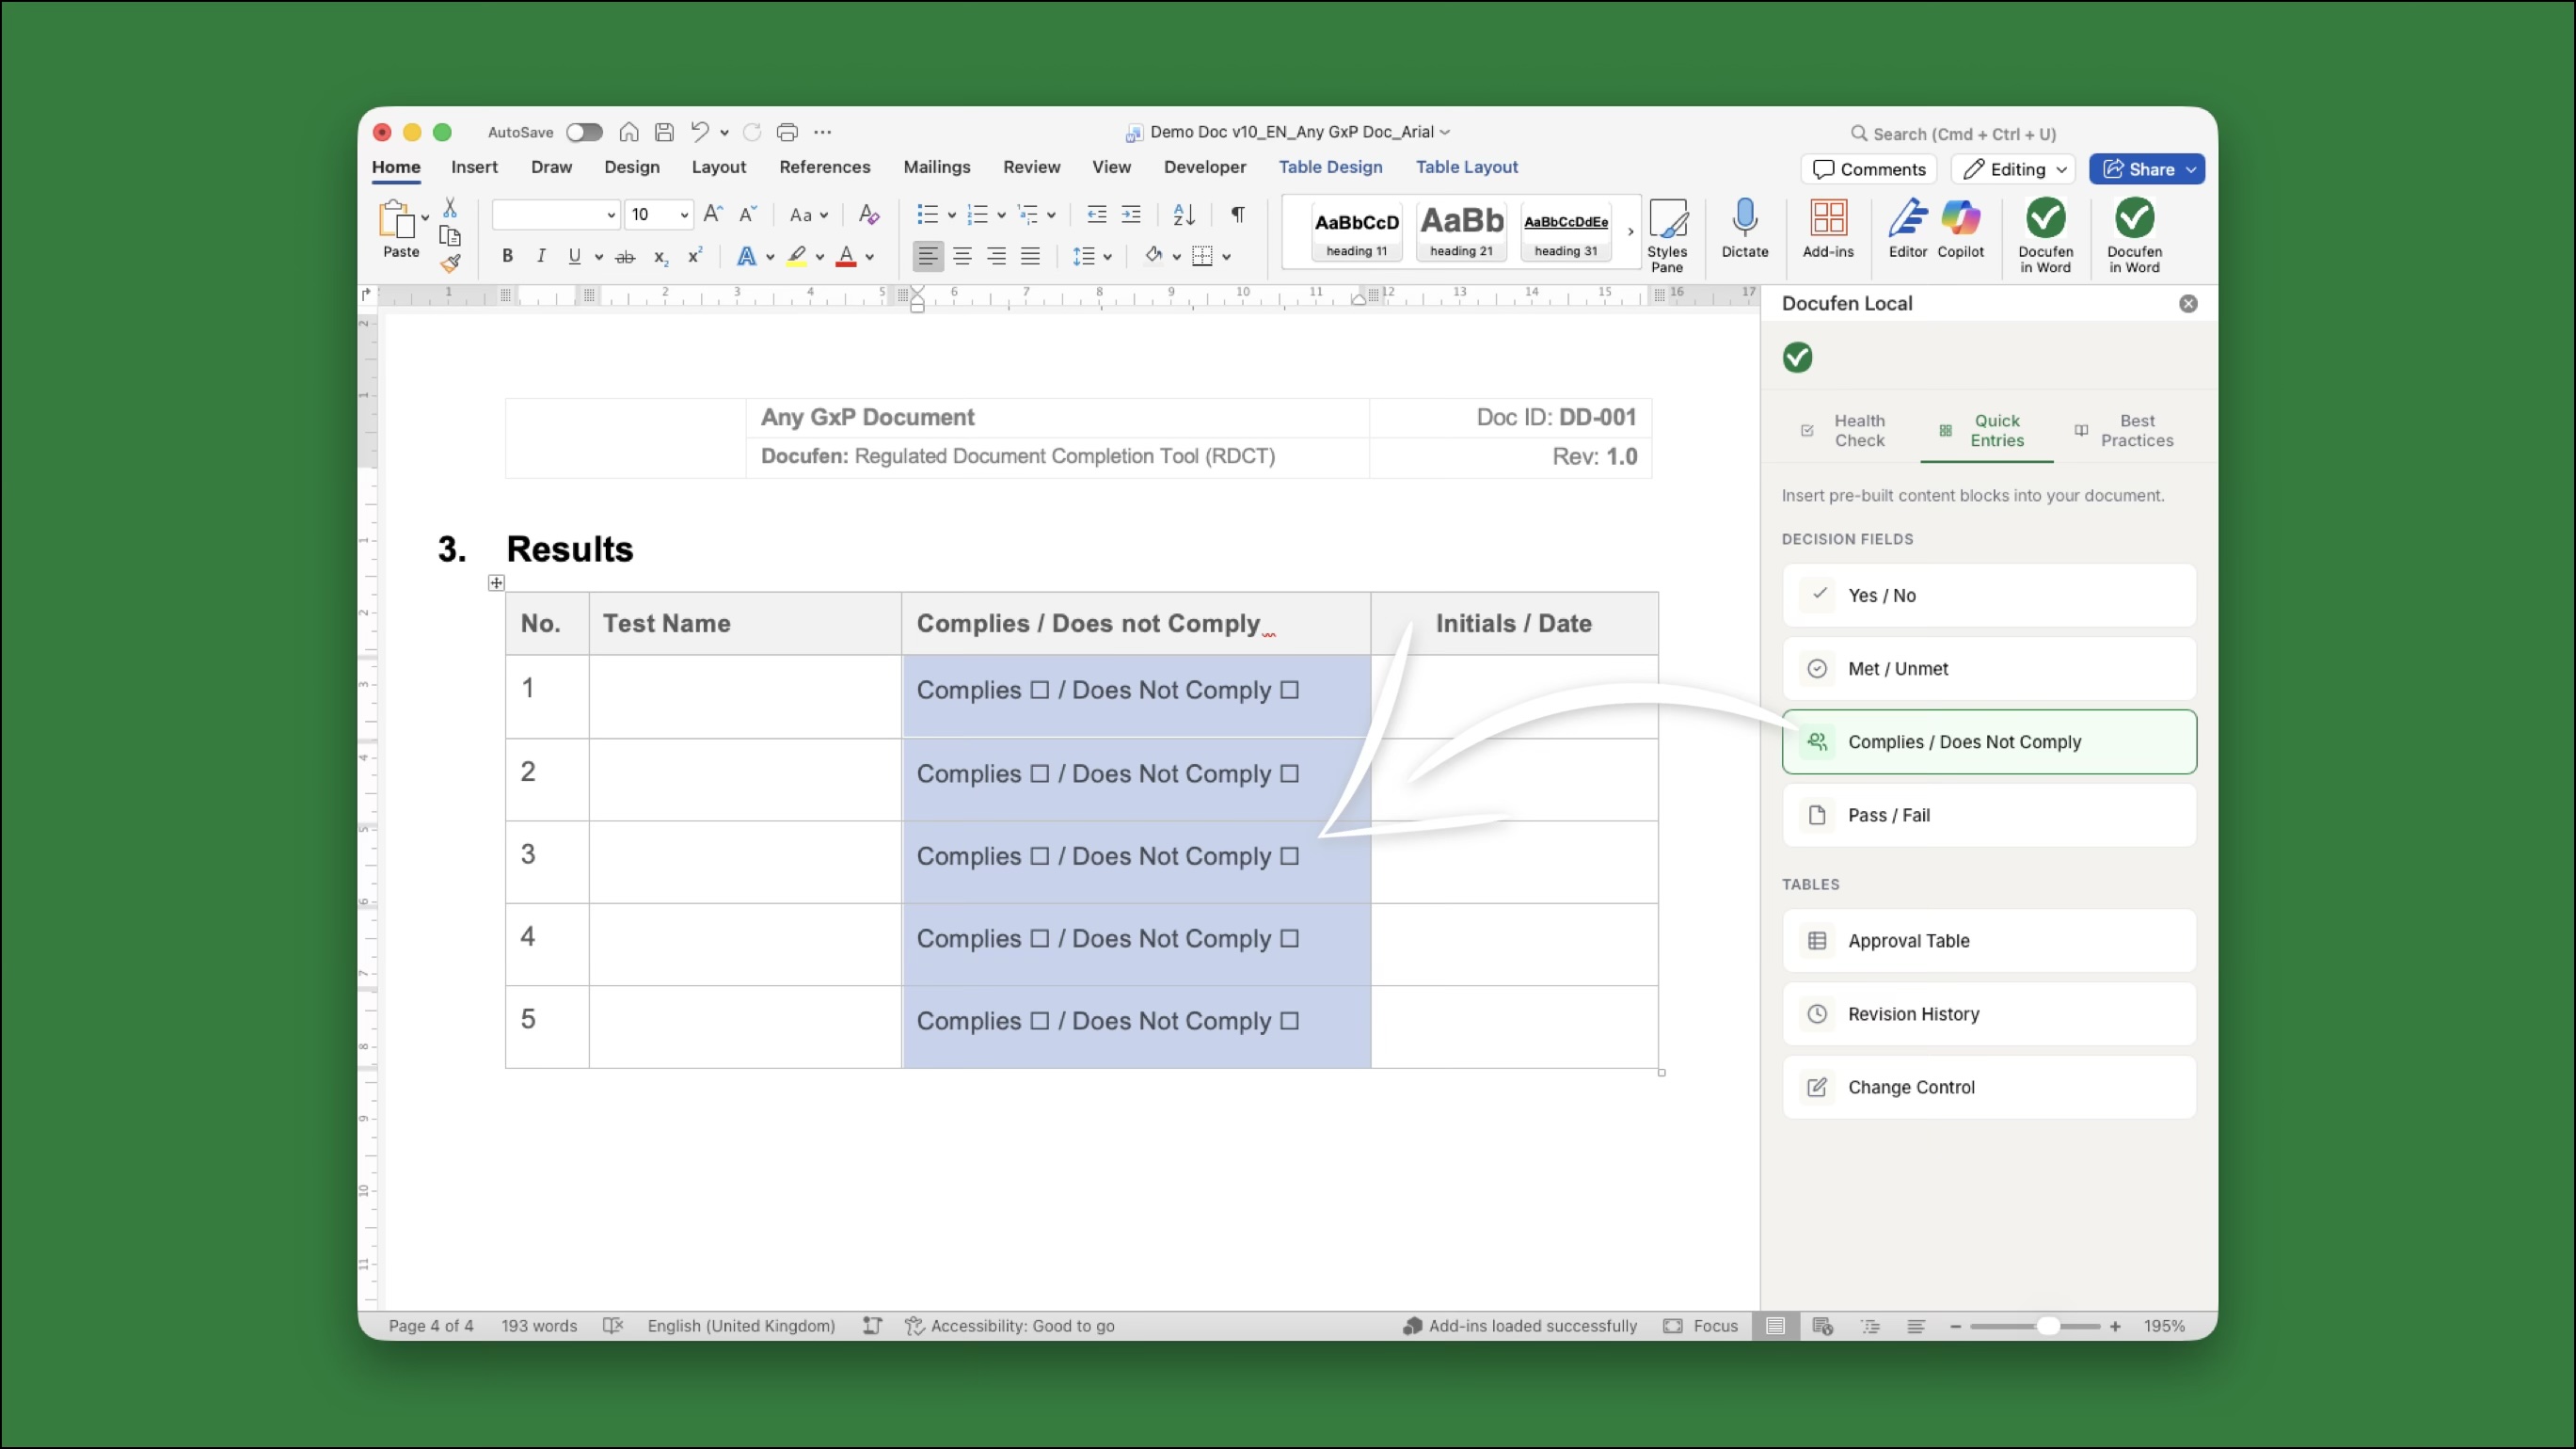Toggle bold formatting
This screenshot has width=2576, height=1449.
507,256
